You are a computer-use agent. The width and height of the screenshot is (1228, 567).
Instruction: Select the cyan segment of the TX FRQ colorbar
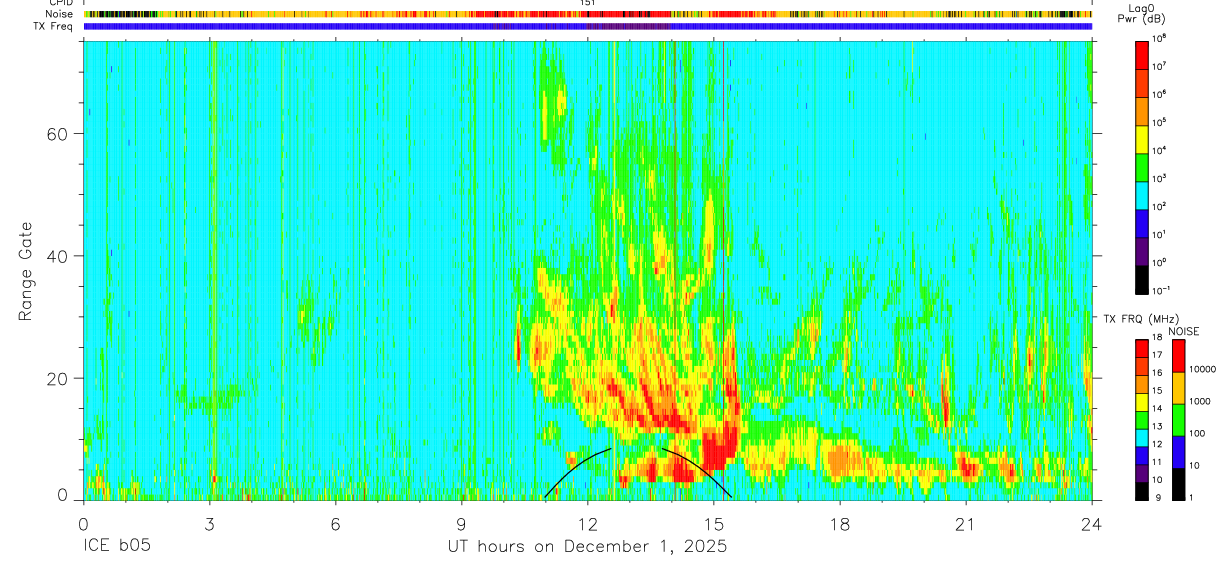1142,438
